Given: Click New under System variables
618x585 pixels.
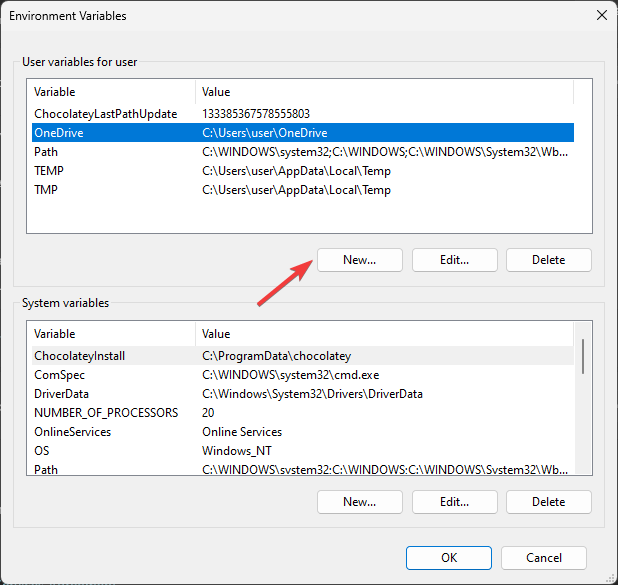Looking at the screenshot, I should [x=360, y=502].
